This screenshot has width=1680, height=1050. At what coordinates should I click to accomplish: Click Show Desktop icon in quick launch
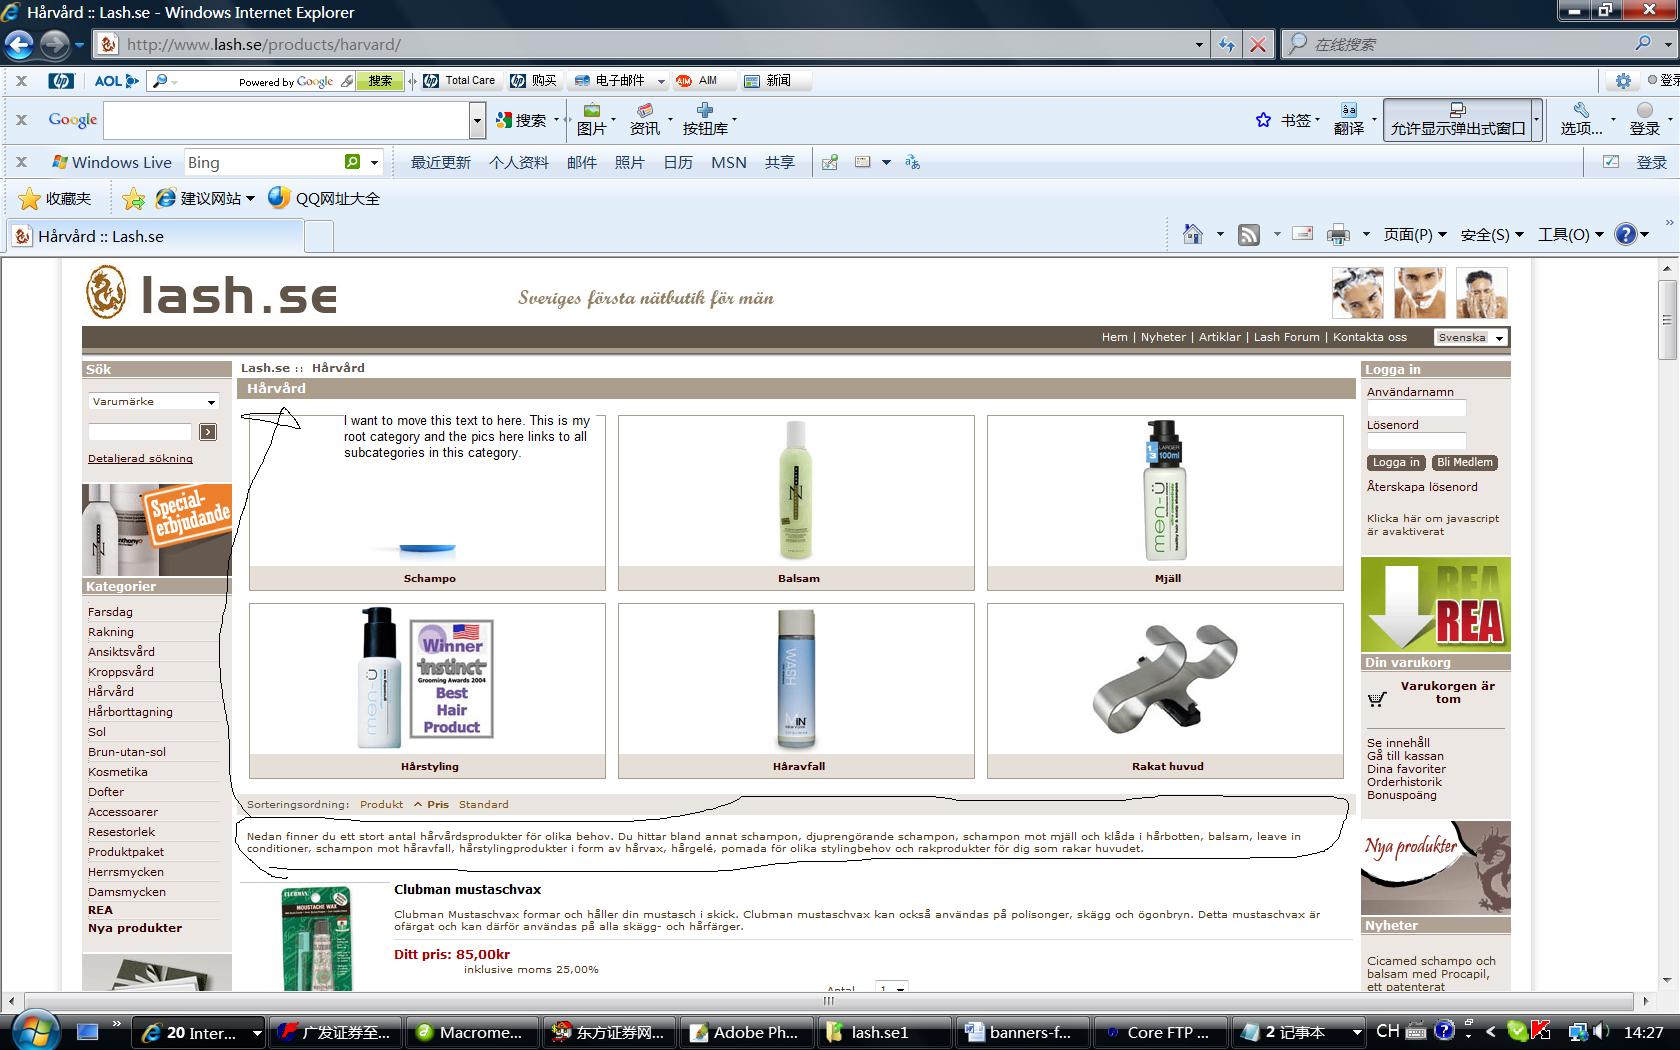pyautogui.click(x=88, y=1032)
